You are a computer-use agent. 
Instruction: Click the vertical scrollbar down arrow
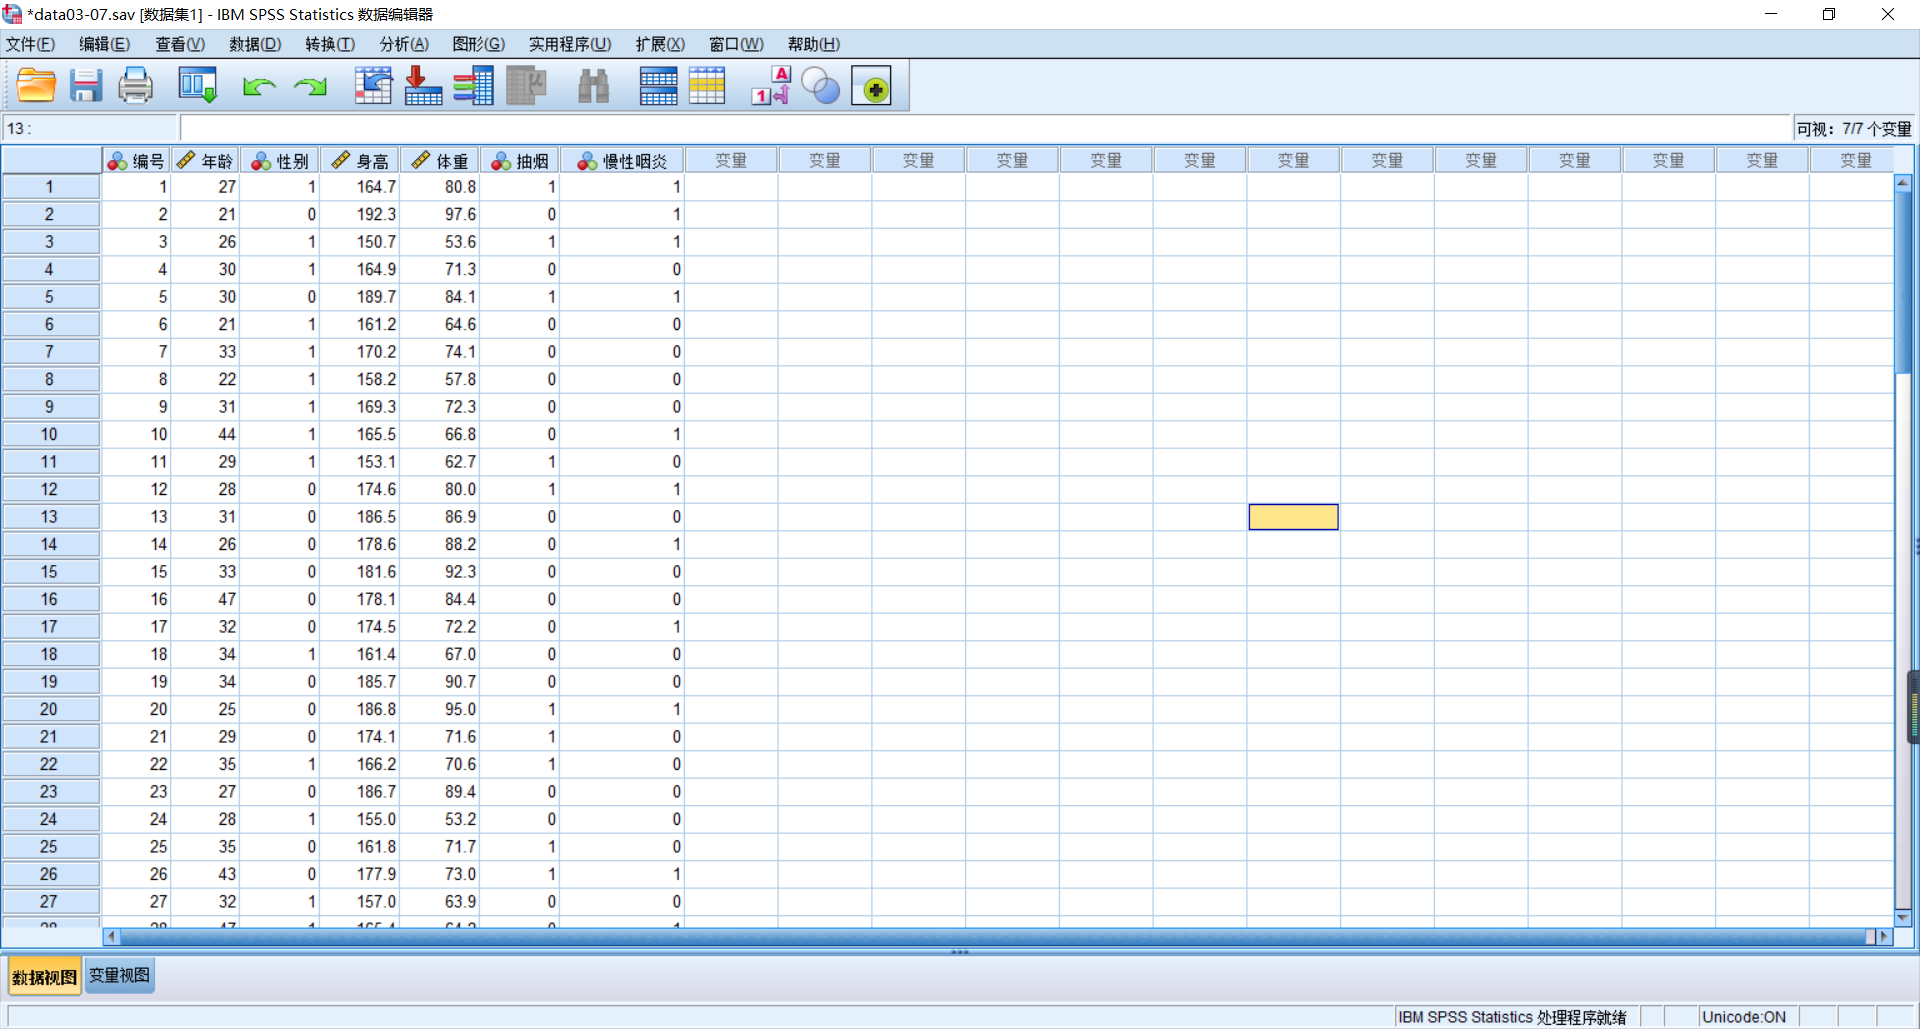1903,917
